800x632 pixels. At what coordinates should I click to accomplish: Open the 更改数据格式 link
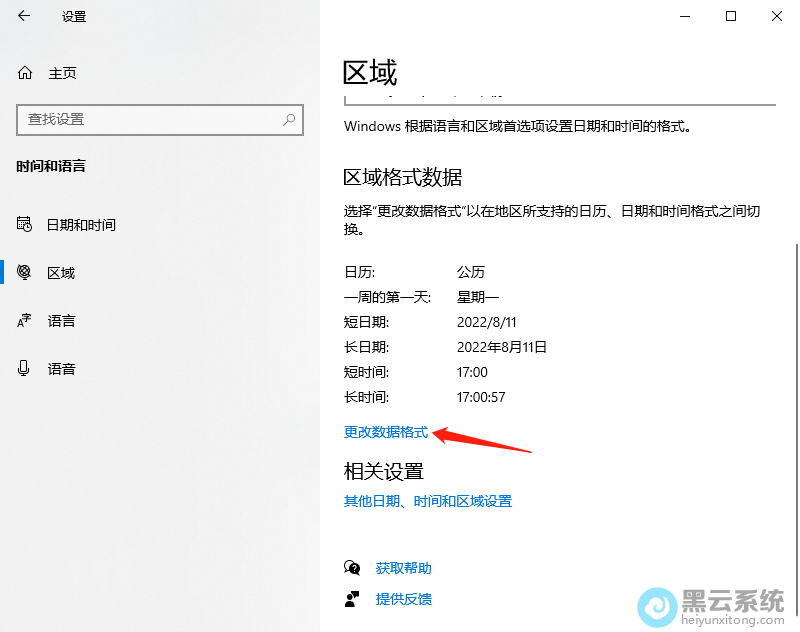385,432
